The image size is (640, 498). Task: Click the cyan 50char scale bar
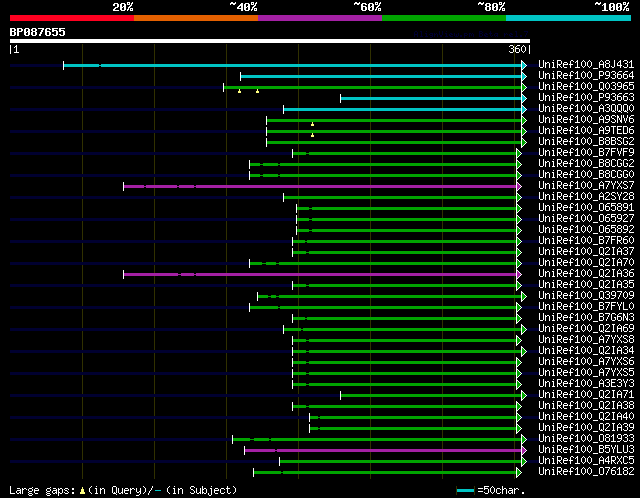tap(466, 490)
